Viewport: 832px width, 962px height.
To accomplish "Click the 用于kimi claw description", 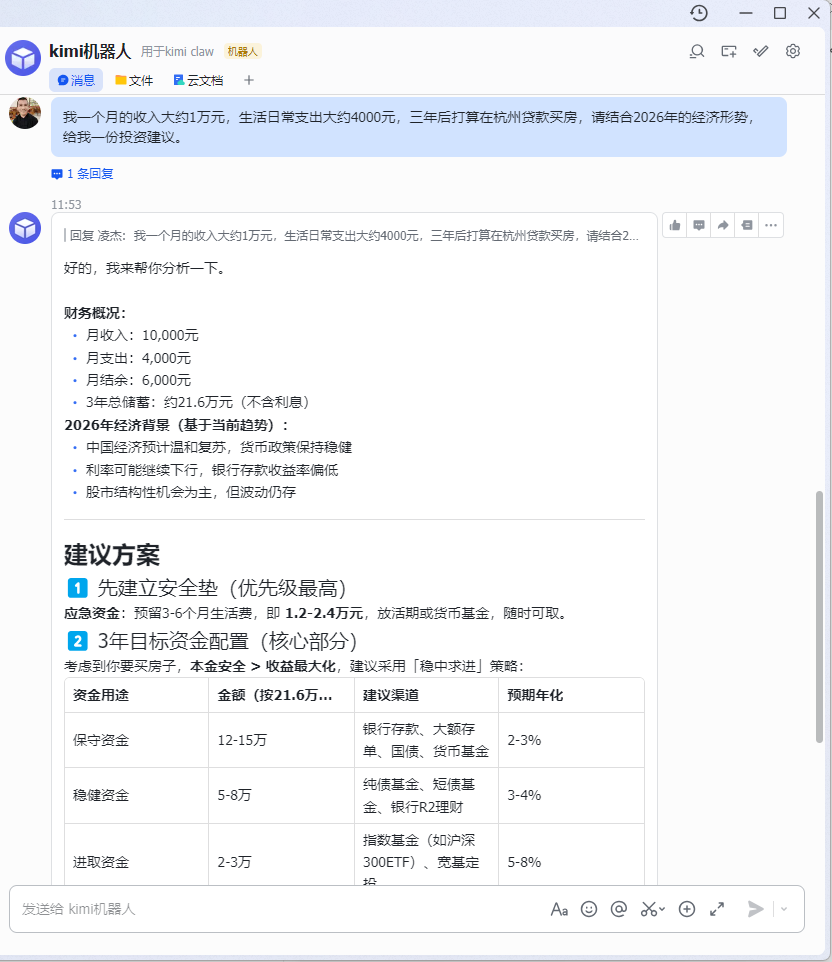I will [177, 52].
